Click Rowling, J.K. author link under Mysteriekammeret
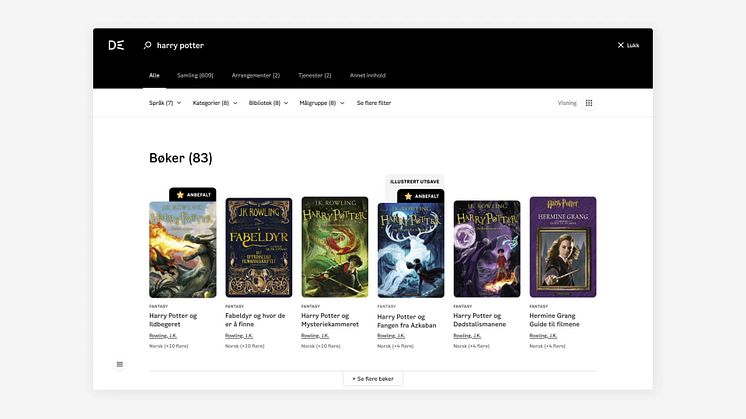 [315, 336]
